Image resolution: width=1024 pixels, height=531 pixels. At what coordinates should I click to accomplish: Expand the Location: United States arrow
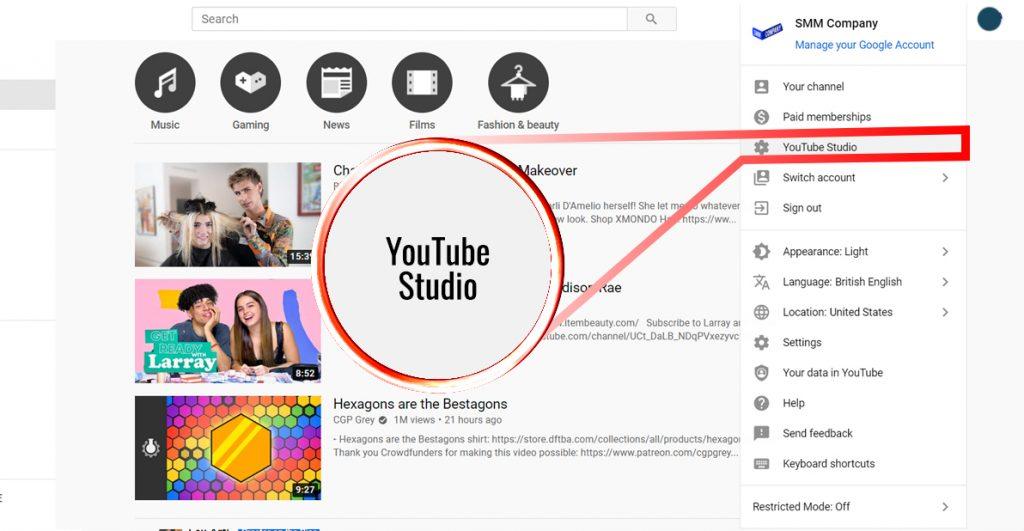coord(945,312)
